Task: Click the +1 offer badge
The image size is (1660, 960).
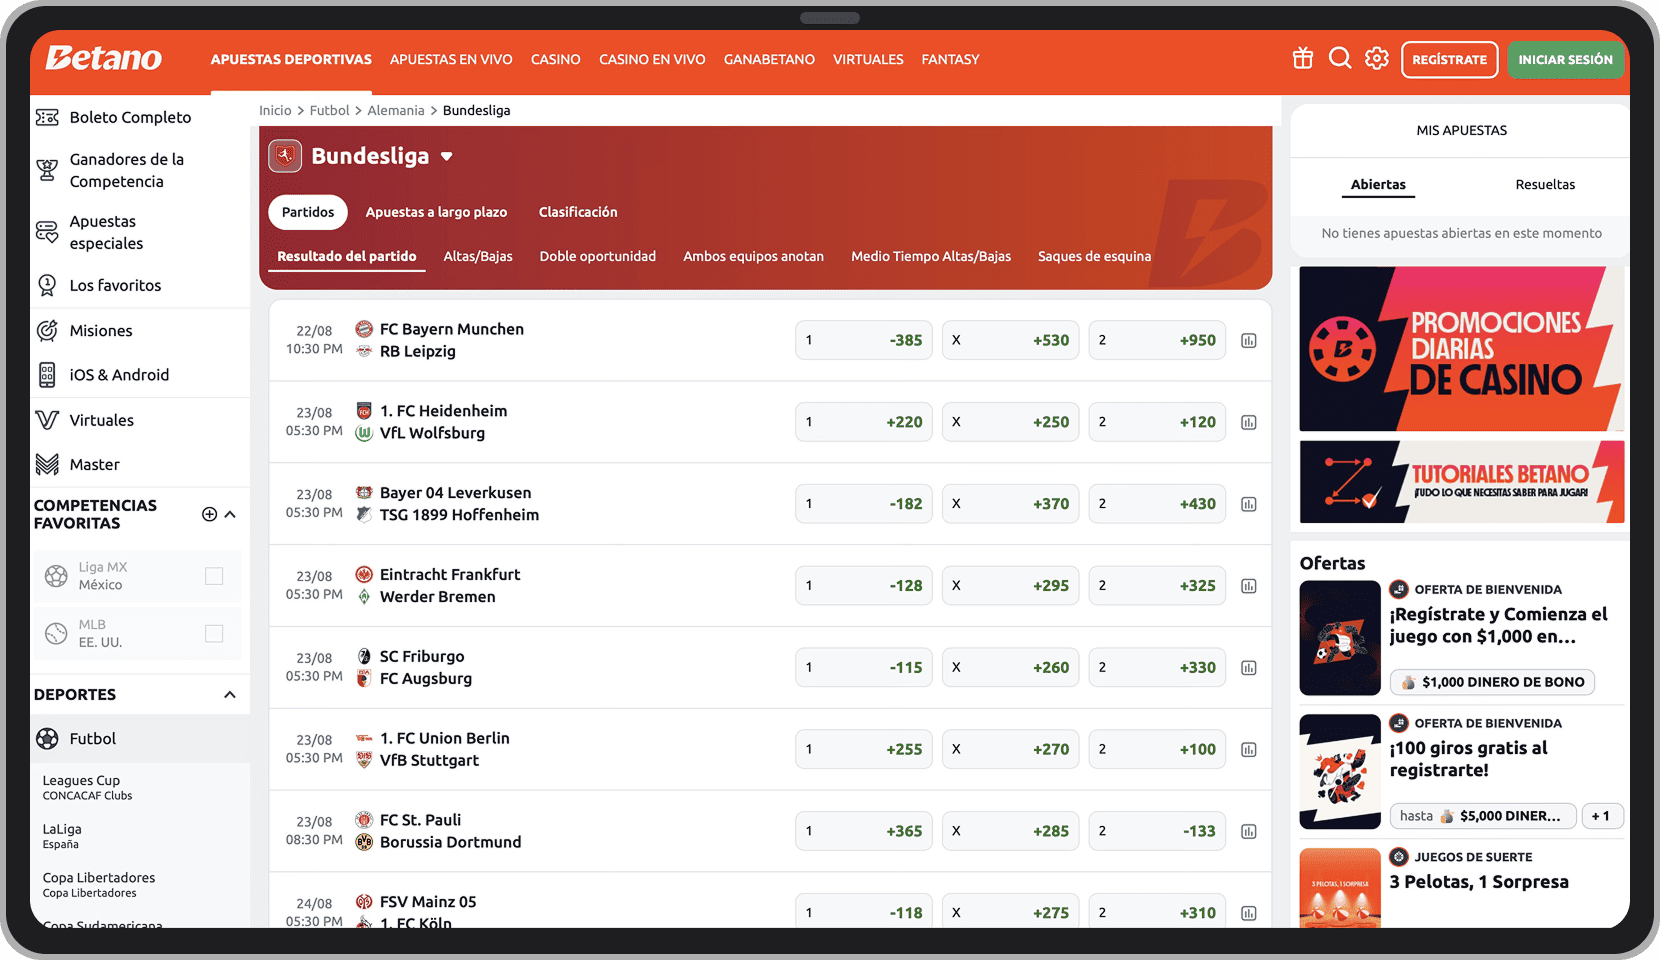Action: coord(1601,816)
